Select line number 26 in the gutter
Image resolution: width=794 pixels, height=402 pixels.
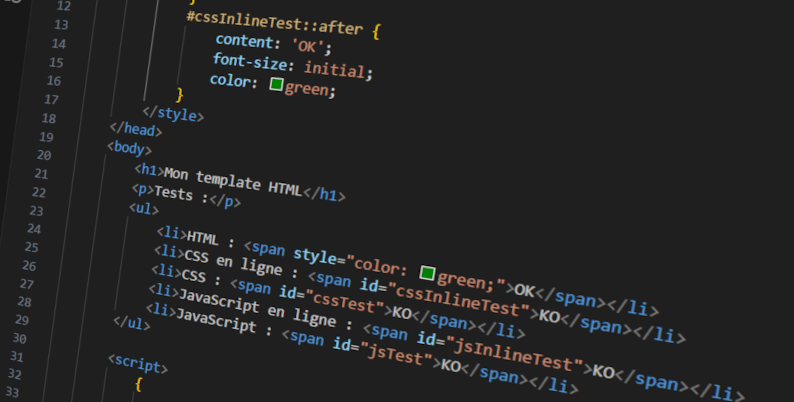(x=29, y=266)
